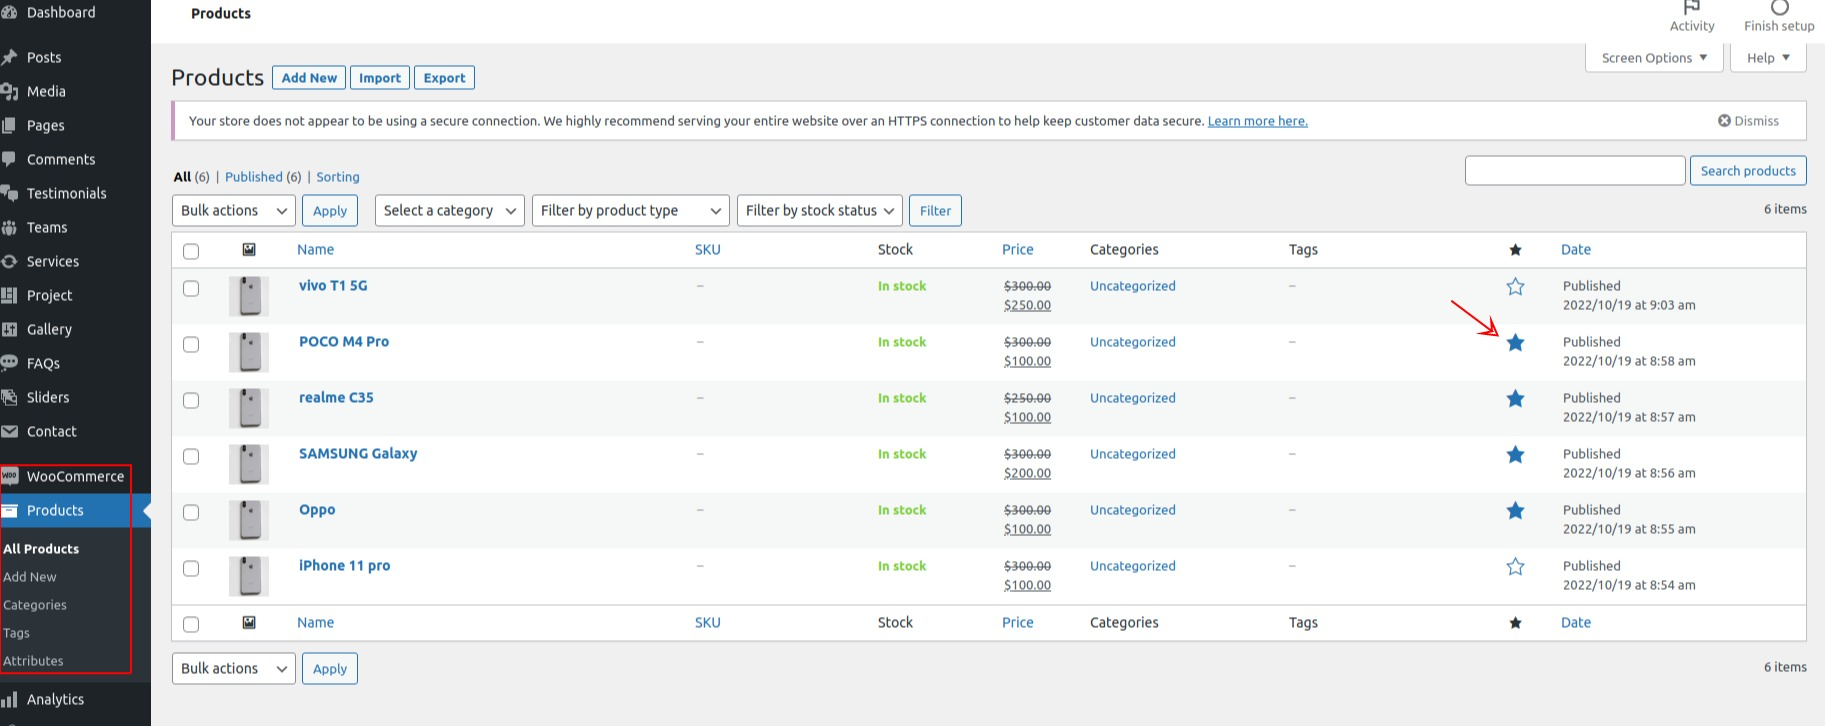Open Filter by product type dropdown

(631, 210)
